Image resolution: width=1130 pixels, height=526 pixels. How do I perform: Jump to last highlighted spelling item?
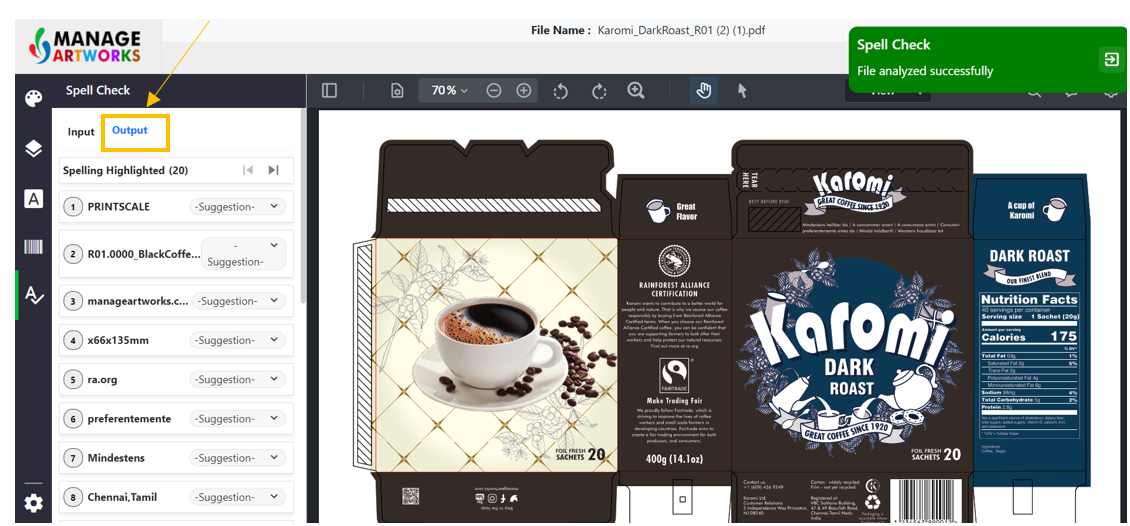point(273,170)
